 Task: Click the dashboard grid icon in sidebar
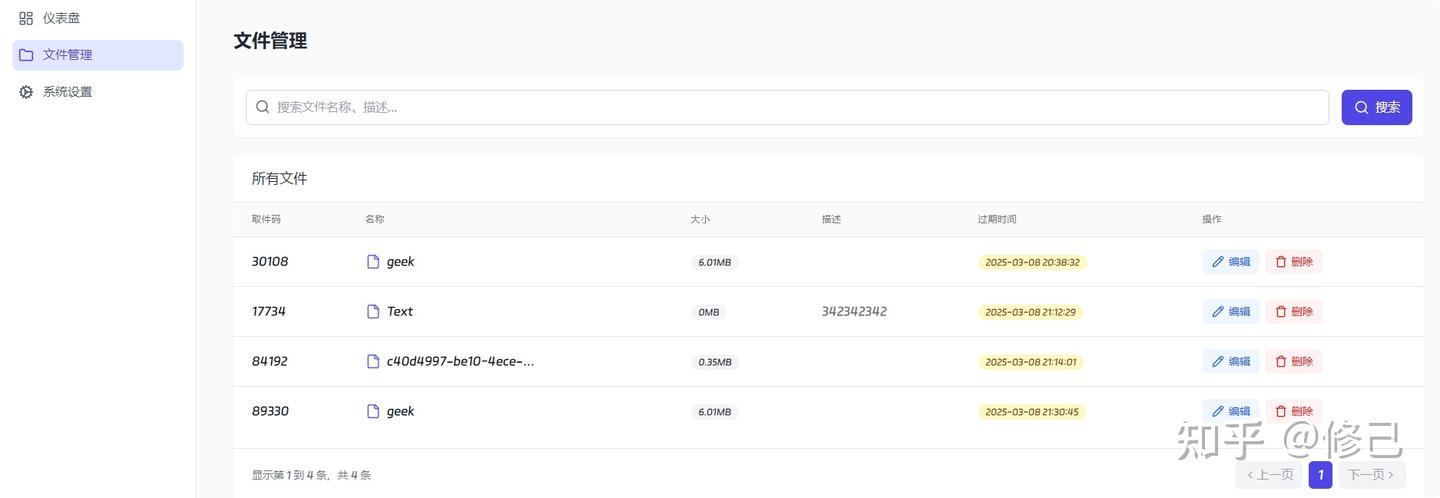26,18
